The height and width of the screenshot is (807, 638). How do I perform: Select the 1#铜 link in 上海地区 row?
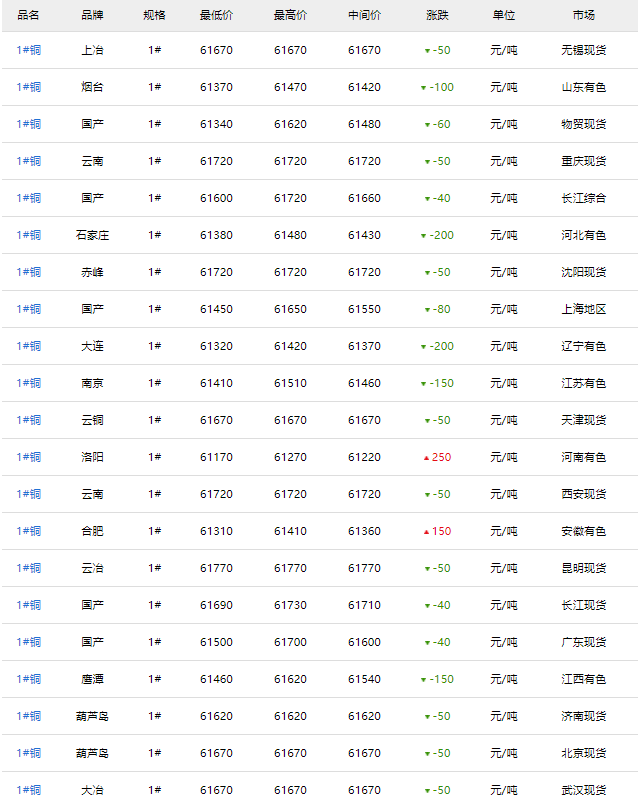[x=29, y=309]
